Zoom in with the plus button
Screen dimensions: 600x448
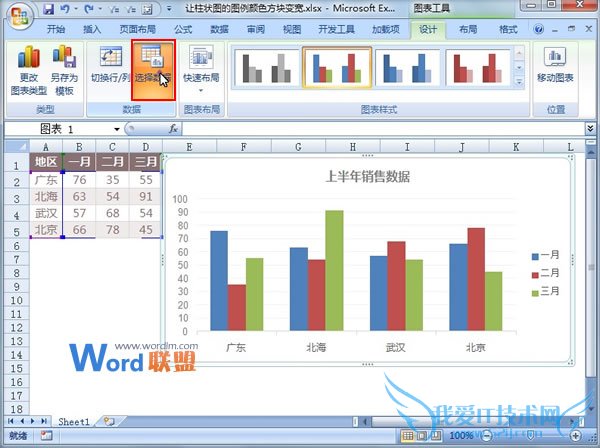pyautogui.click(x=576, y=435)
